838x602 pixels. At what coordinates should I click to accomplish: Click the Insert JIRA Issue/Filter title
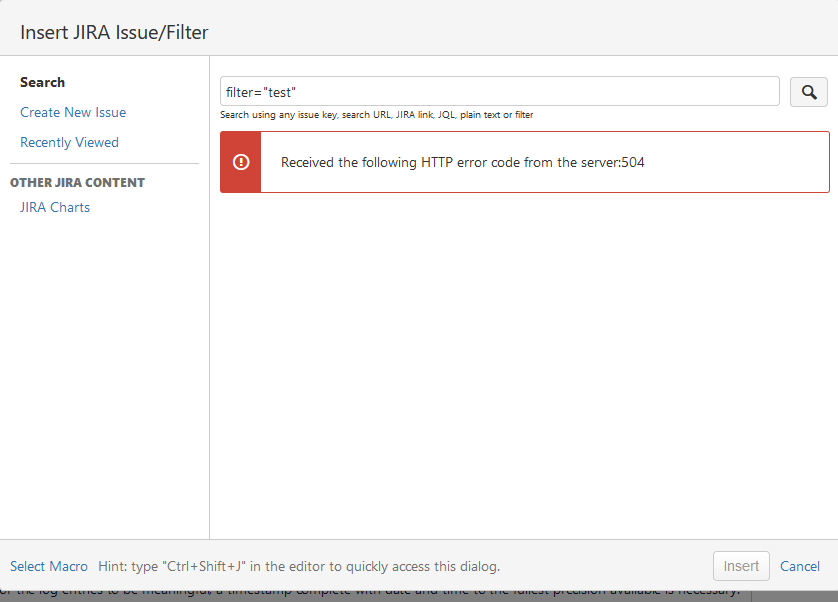114,33
